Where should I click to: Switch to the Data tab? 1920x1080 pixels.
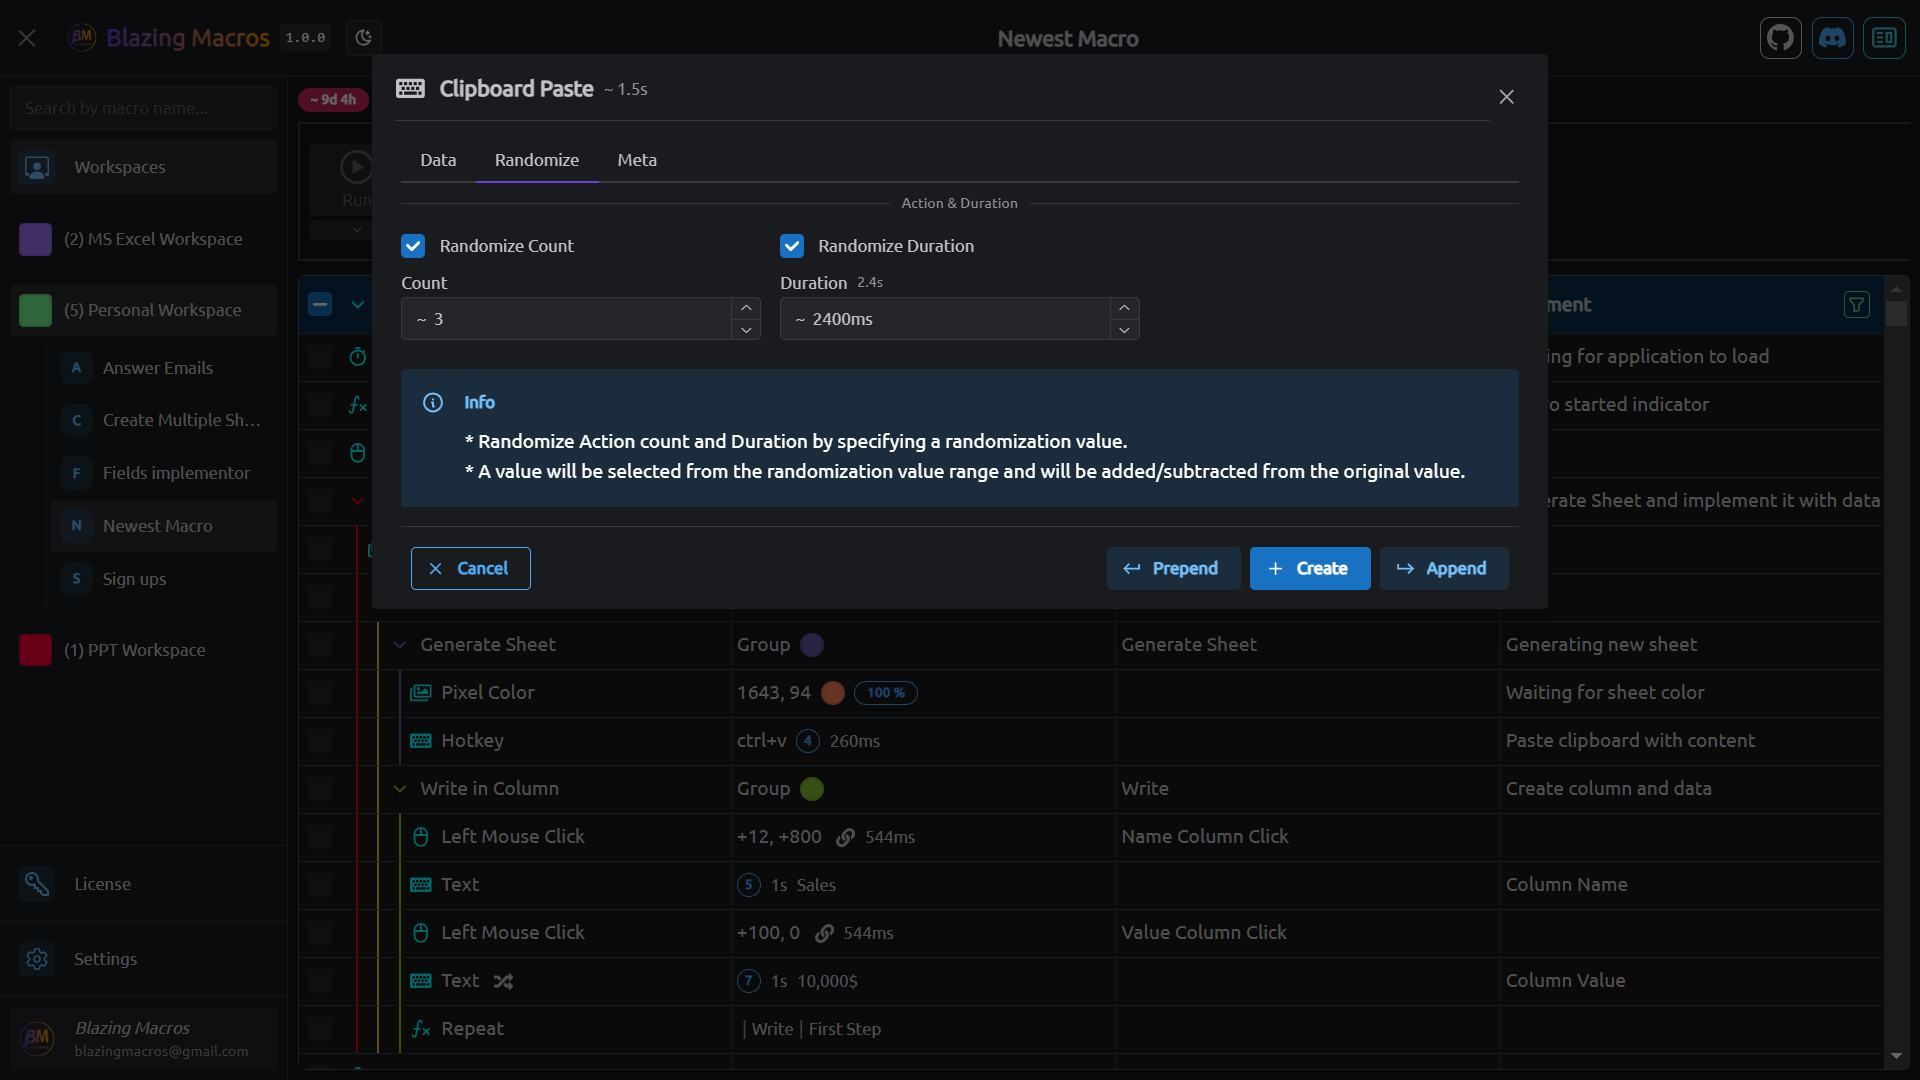(438, 160)
